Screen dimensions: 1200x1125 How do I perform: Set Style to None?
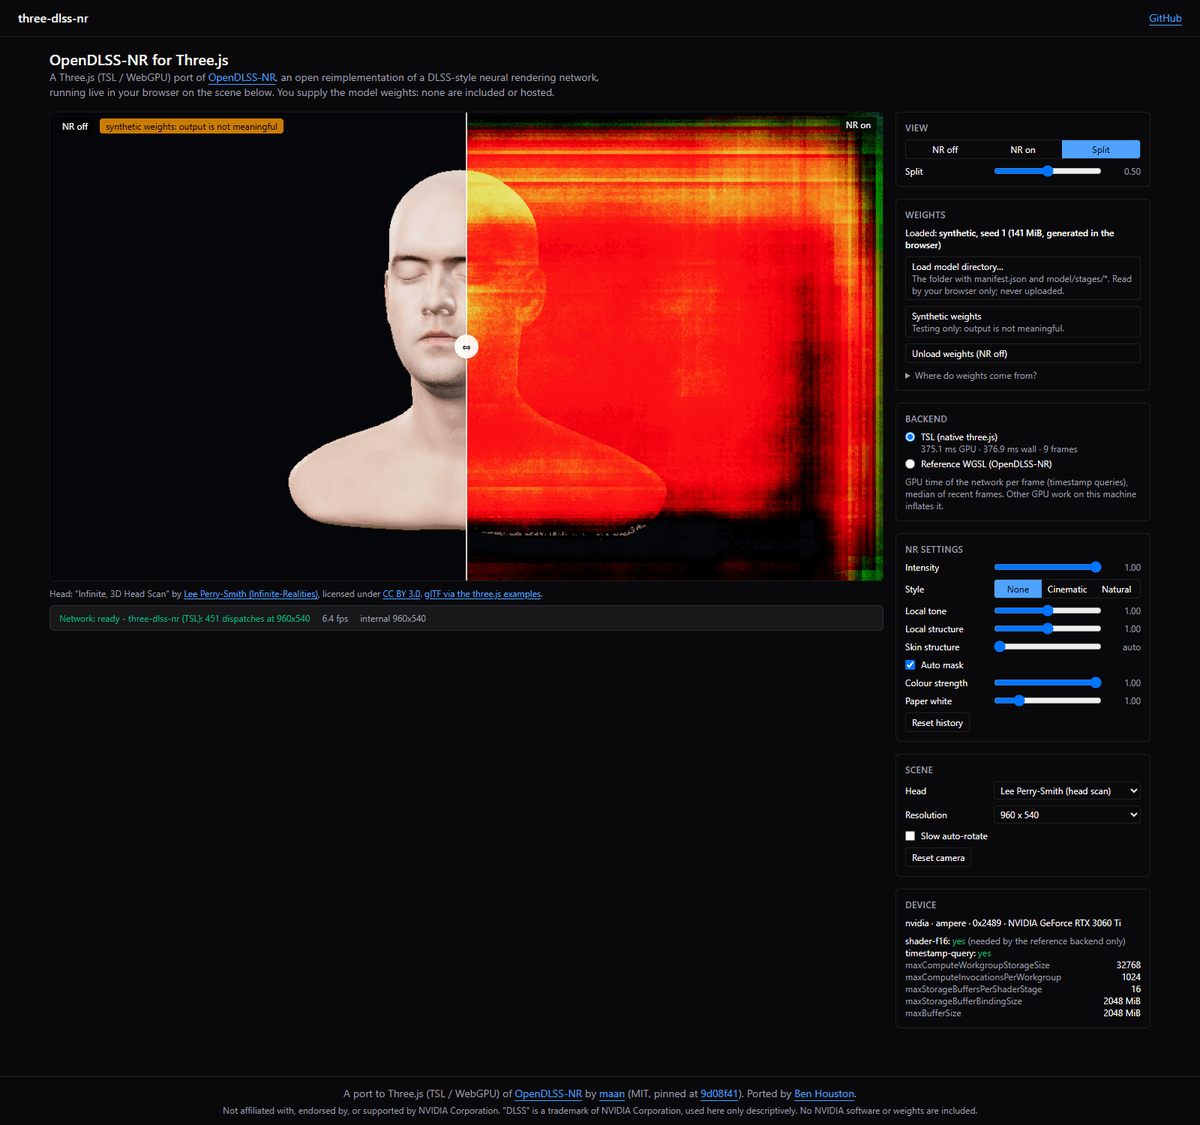[1018, 589]
